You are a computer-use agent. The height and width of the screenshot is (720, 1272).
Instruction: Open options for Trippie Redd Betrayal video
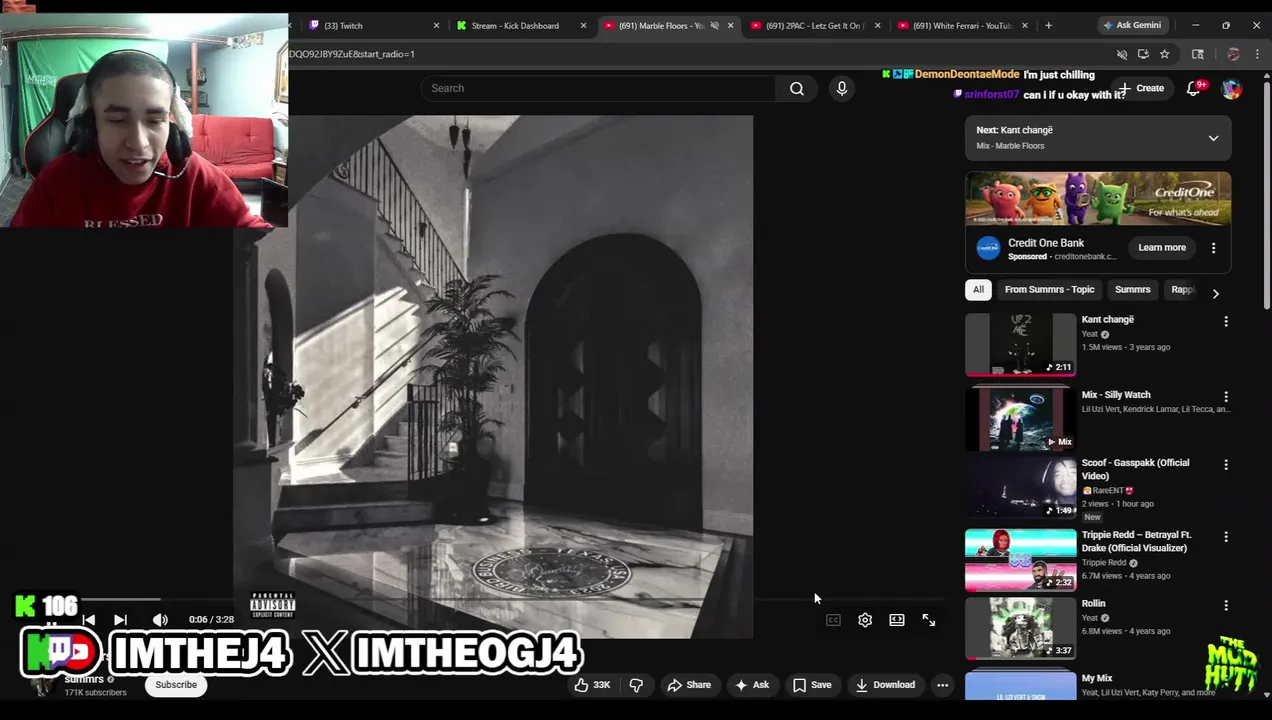coord(1226,537)
